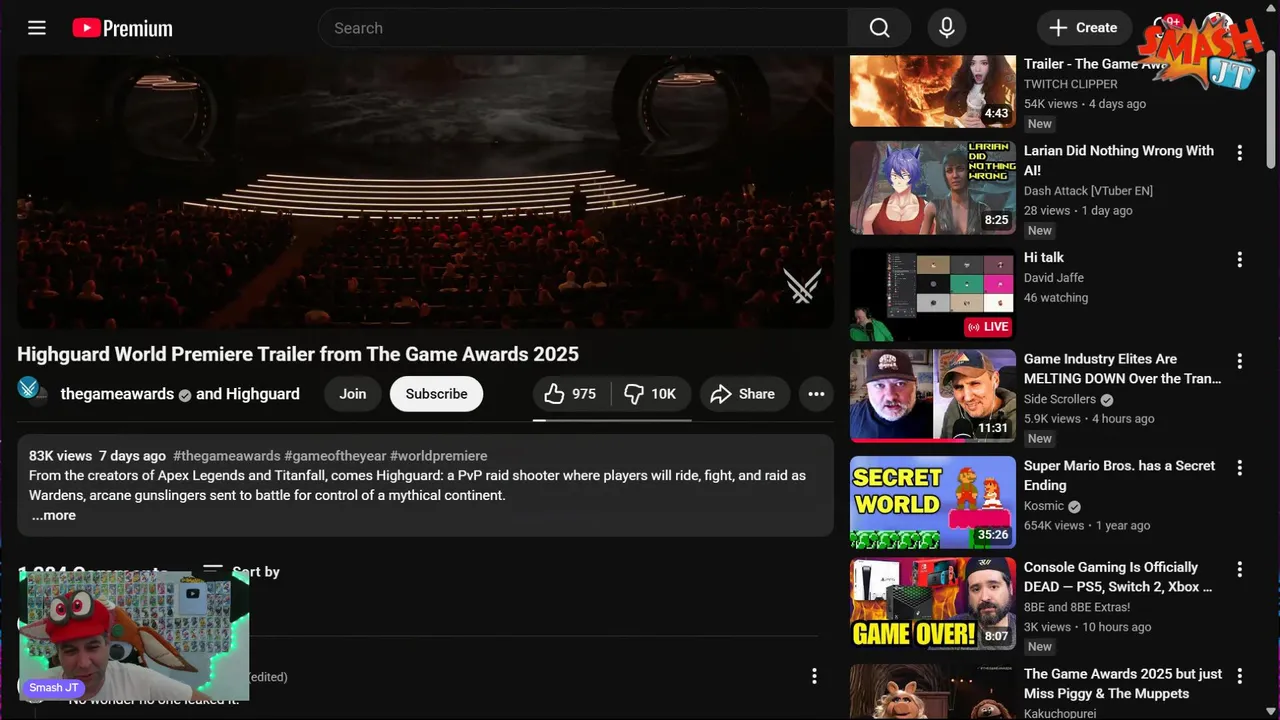This screenshot has height=720, width=1280.
Task: Open title 'Larian Did Nothing Wrong With AI!'
Action: (x=1119, y=160)
